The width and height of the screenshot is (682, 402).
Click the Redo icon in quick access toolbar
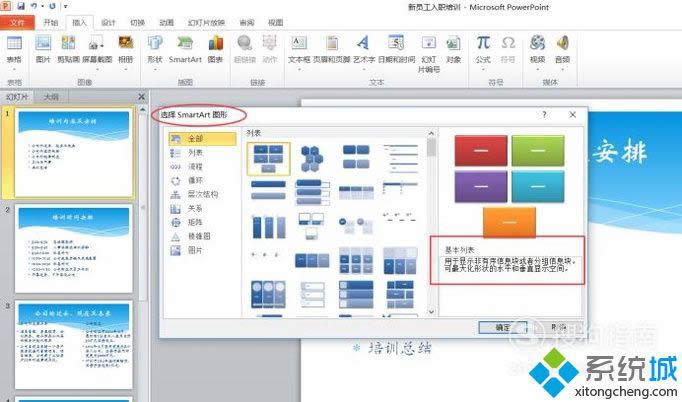[52, 6]
